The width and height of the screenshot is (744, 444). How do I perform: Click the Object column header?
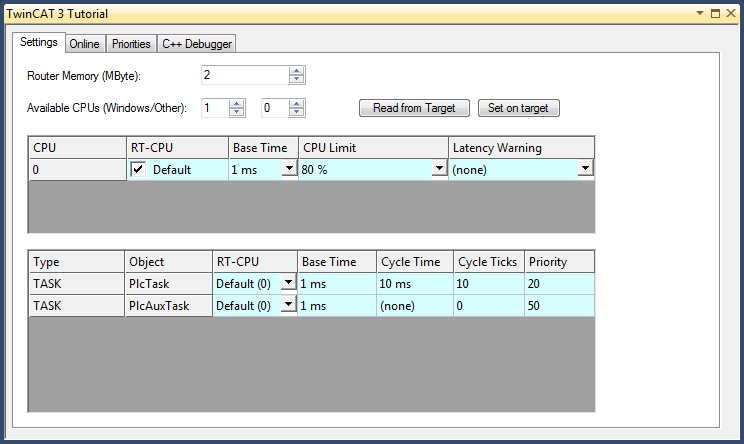[168, 262]
